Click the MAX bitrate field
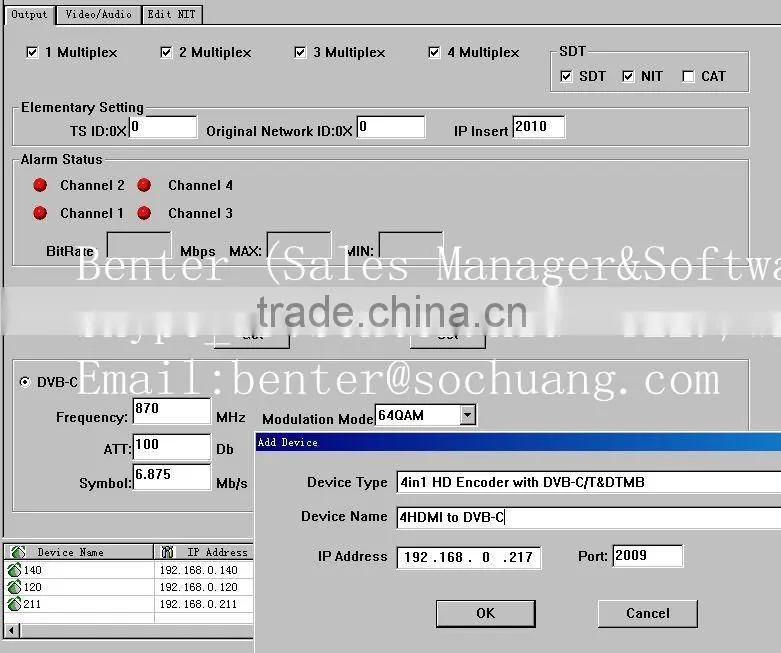 (299, 246)
